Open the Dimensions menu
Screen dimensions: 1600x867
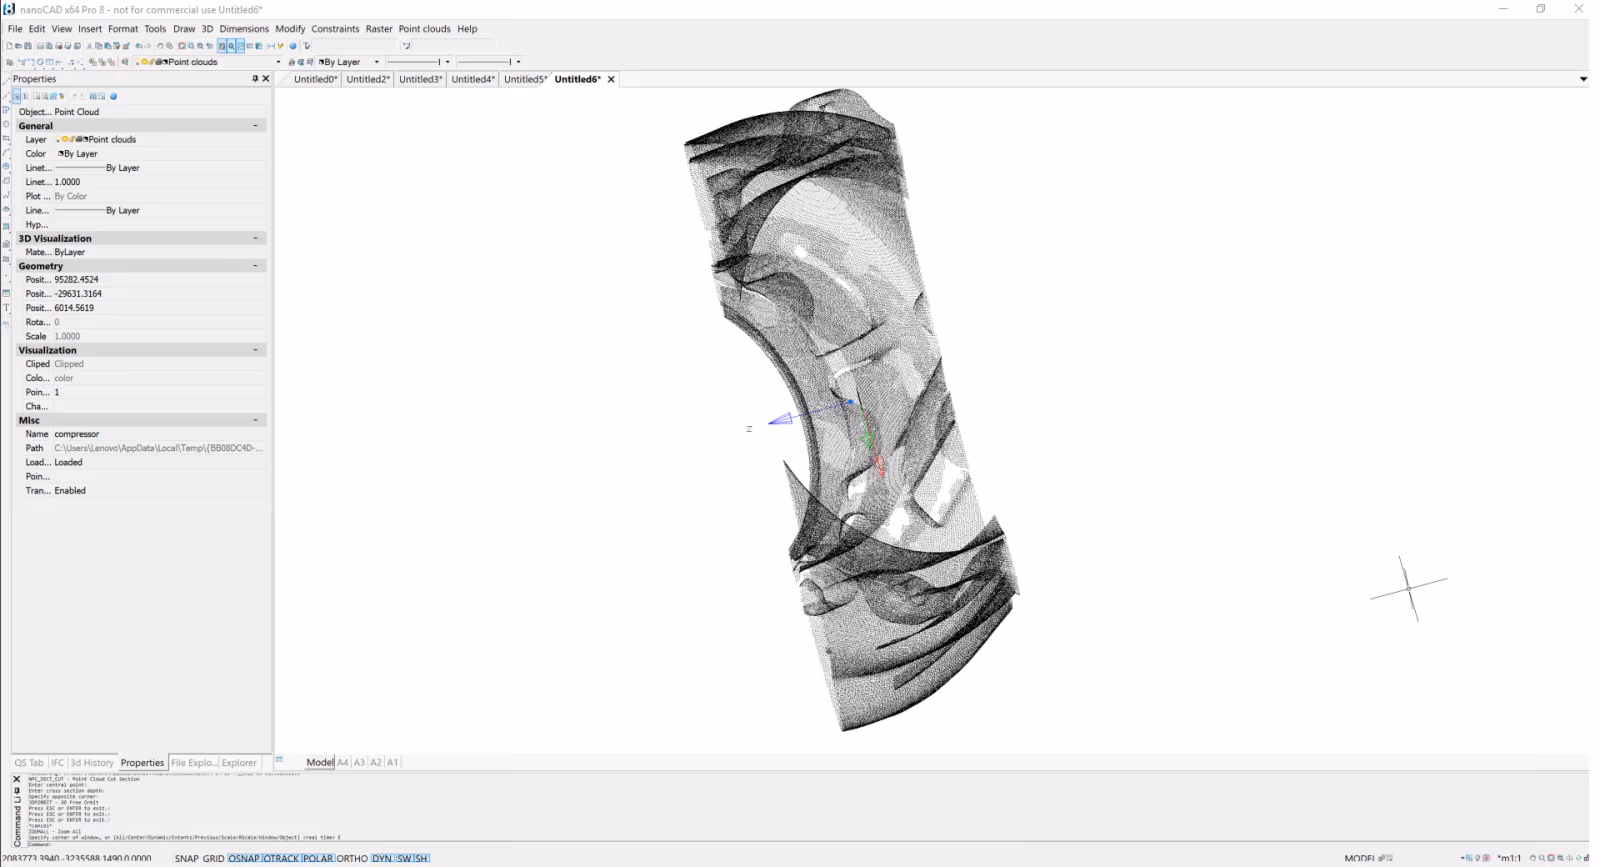point(244,29)
